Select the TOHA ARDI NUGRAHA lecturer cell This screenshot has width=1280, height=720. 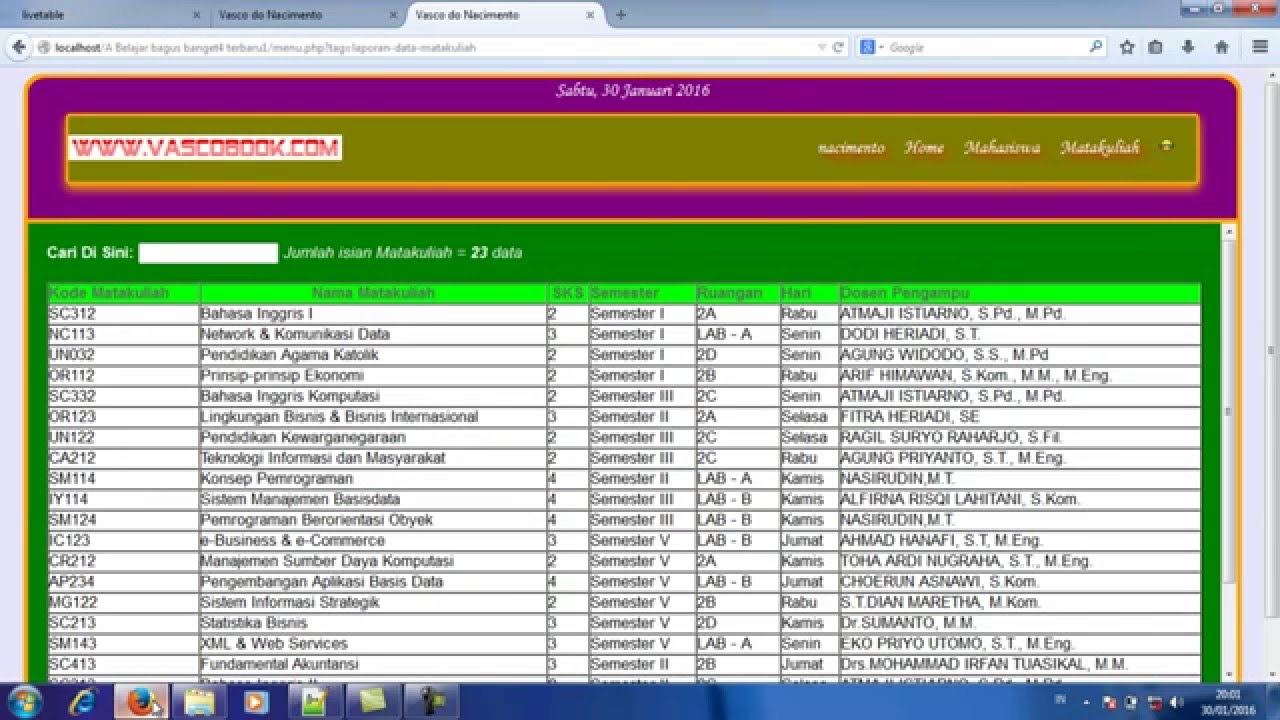(x=1020, y=561)
